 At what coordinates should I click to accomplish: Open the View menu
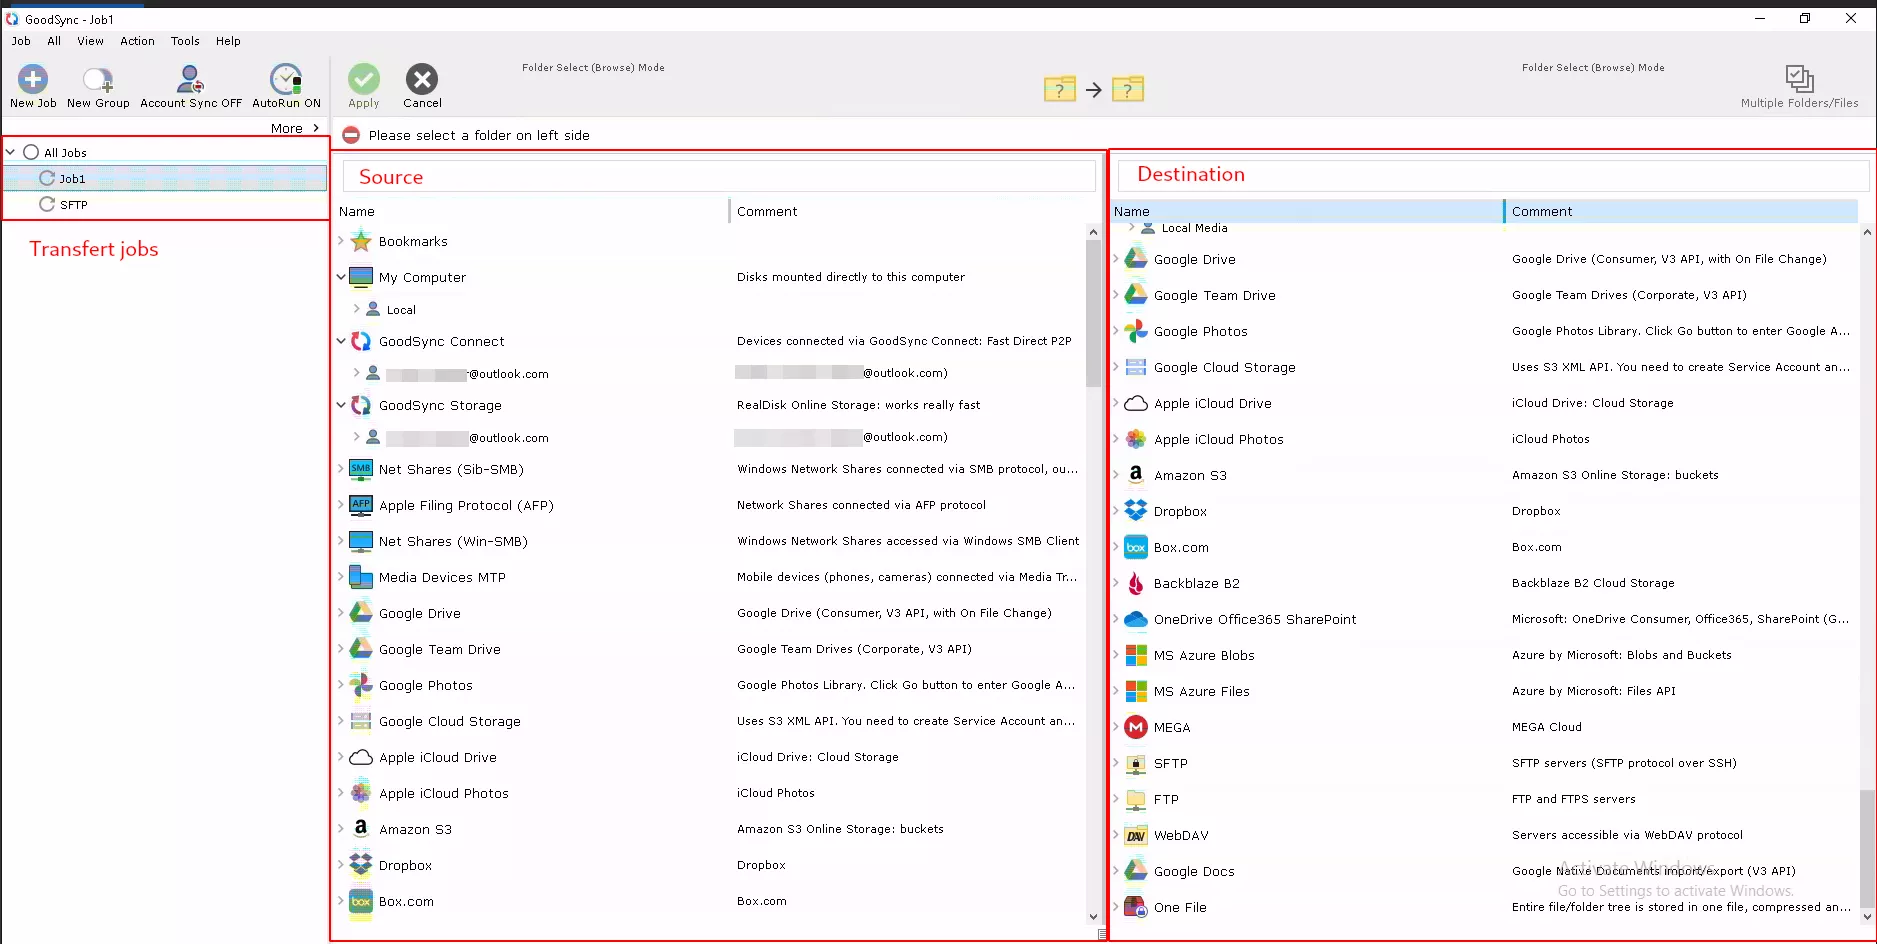coord(90,41)
